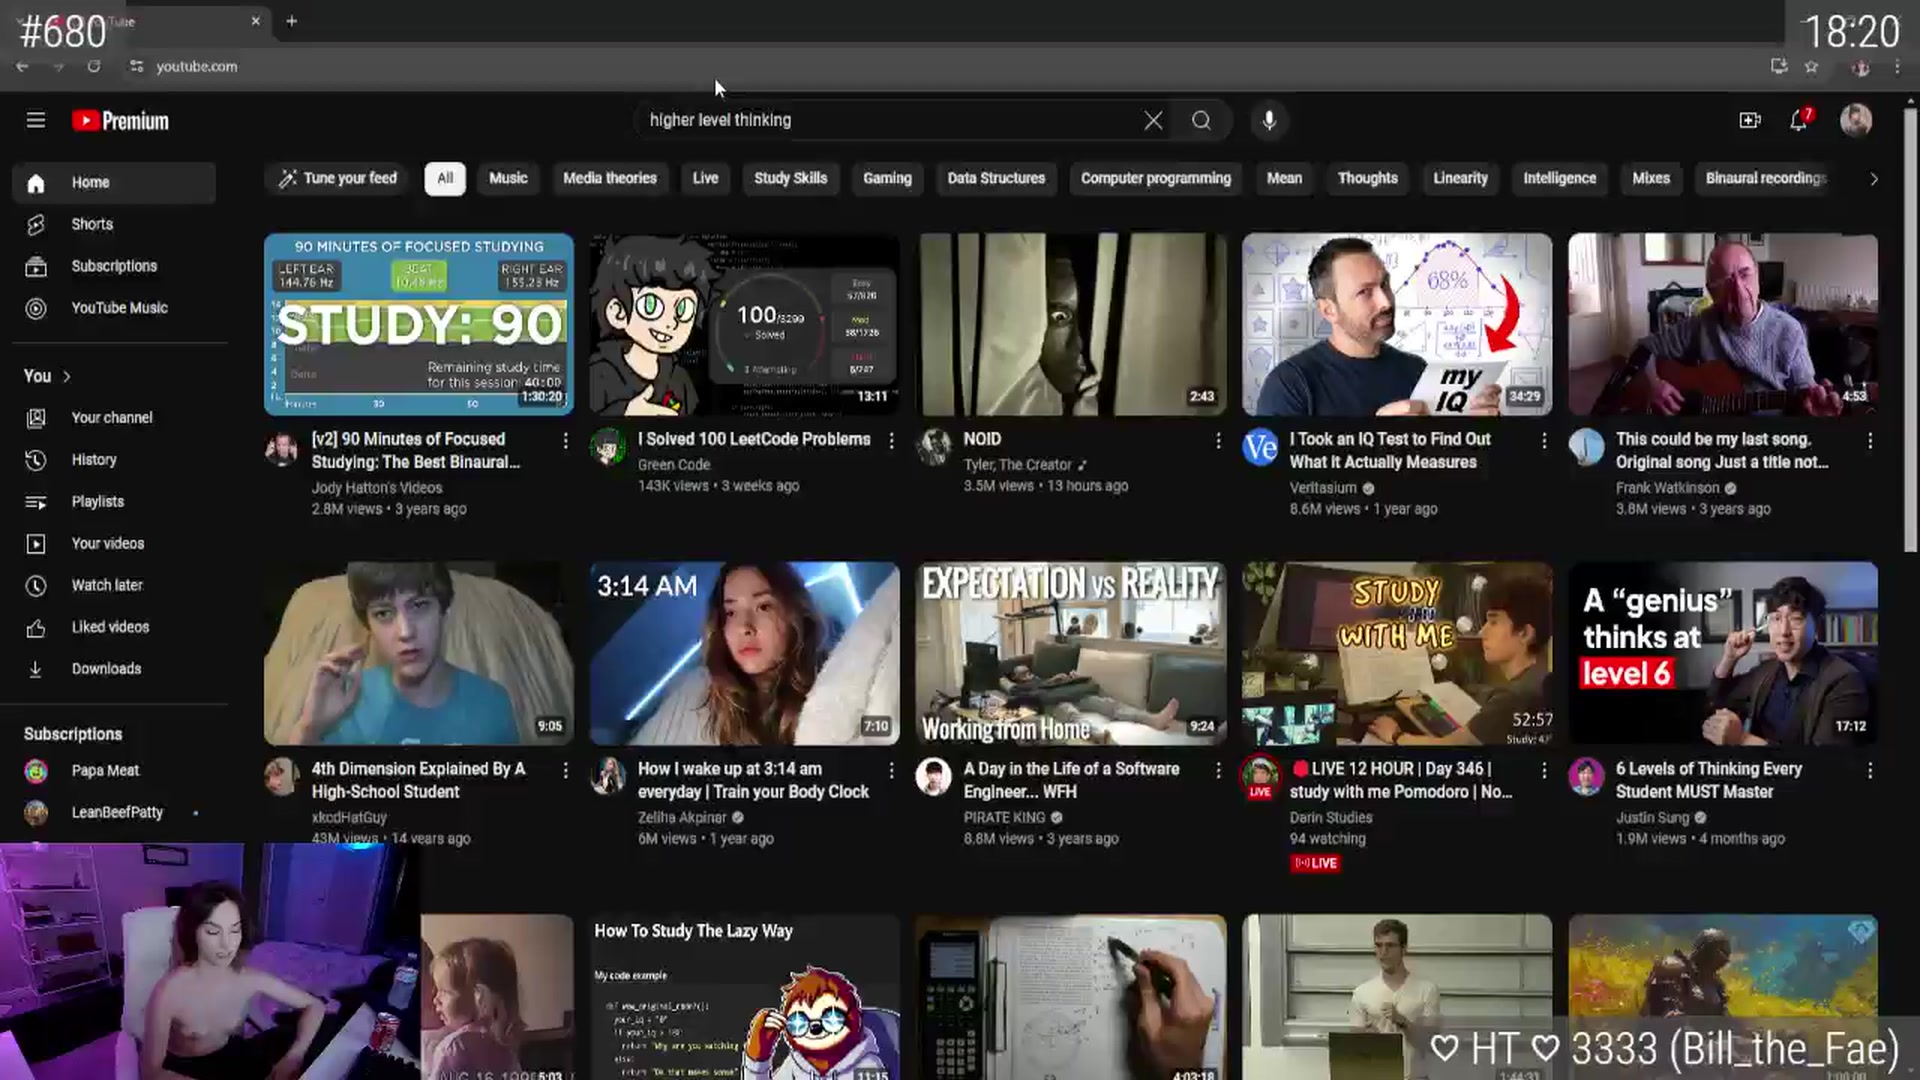Reload the page in the browser
The image size is (1920, 1080).
(94, 66)
